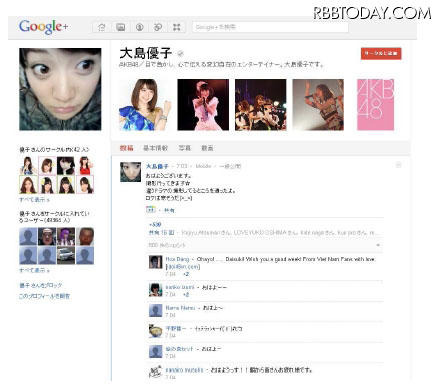Open the pink dress stage photo thumbnail
This screenshot has width=437, height=390.
tap(203, 105)
